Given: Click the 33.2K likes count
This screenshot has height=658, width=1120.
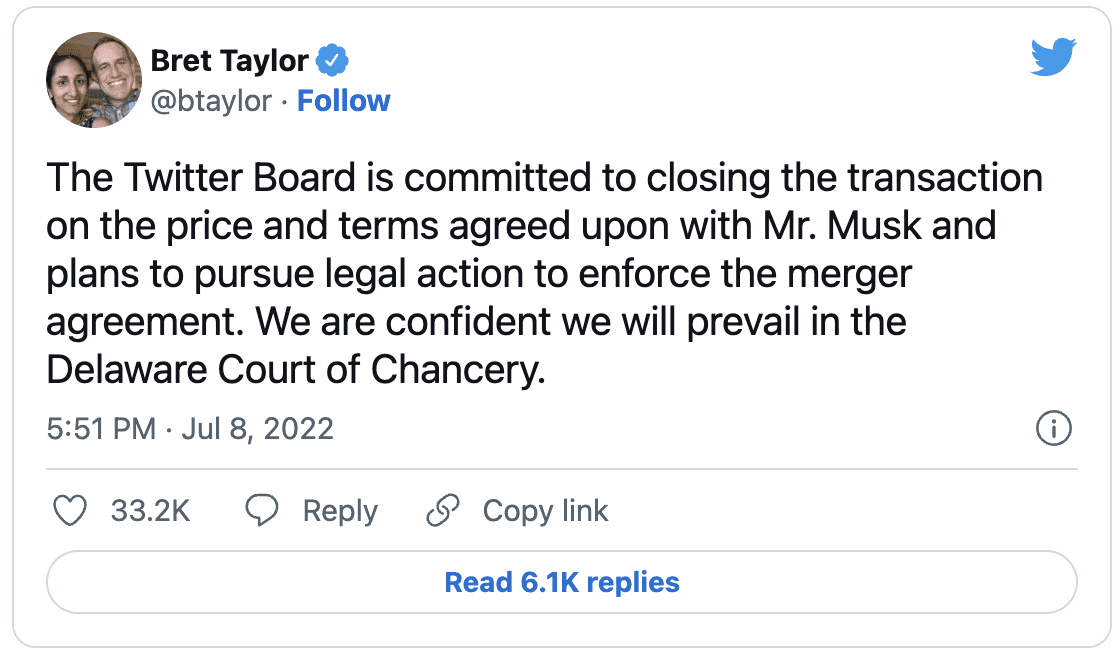Looking at the screenshot, I should [150, 511].
